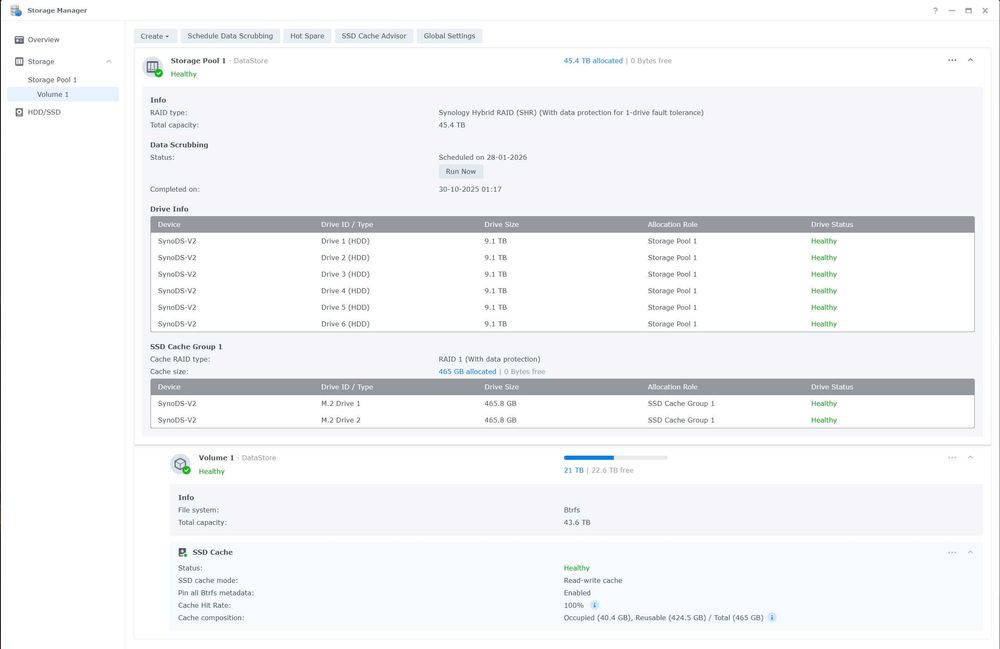Screen dimensions: 1000x649
Task: Click the 21 TB used link for Volume 1
Action: click(573, 470)
